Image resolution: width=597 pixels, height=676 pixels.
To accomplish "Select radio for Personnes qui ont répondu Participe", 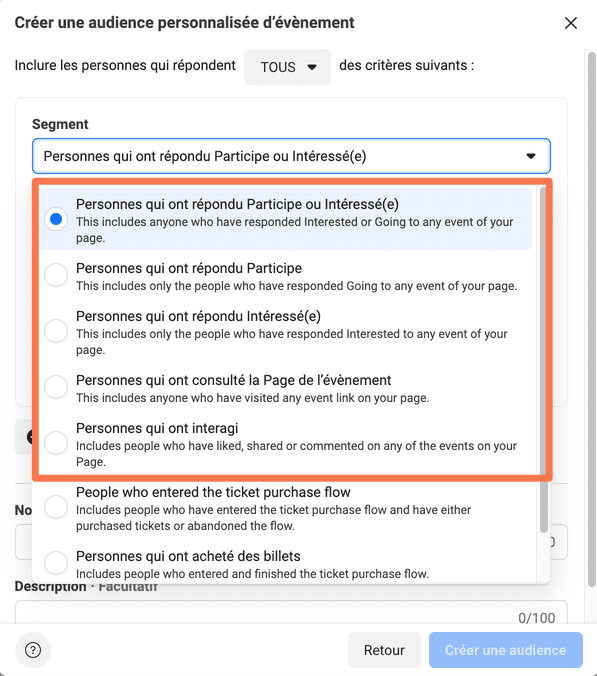I will point(56,275).
